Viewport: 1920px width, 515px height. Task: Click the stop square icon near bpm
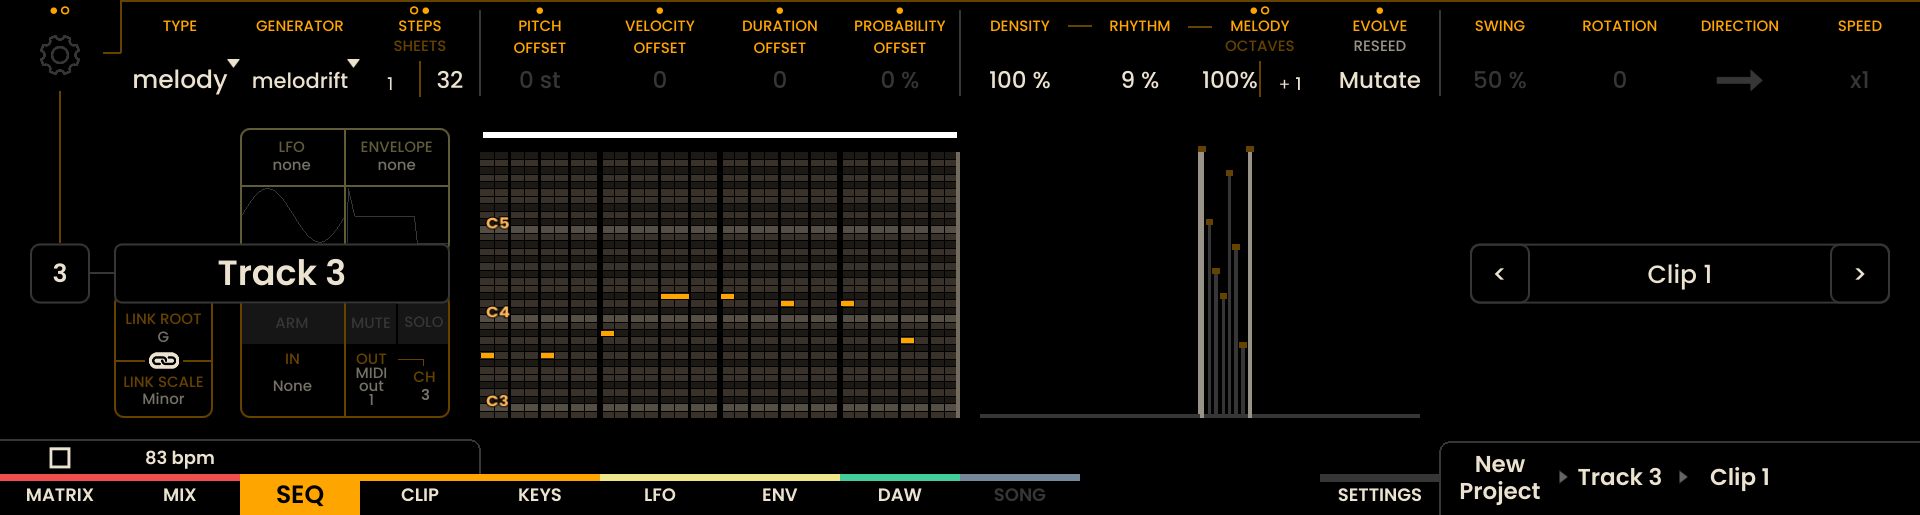[60, 458]
